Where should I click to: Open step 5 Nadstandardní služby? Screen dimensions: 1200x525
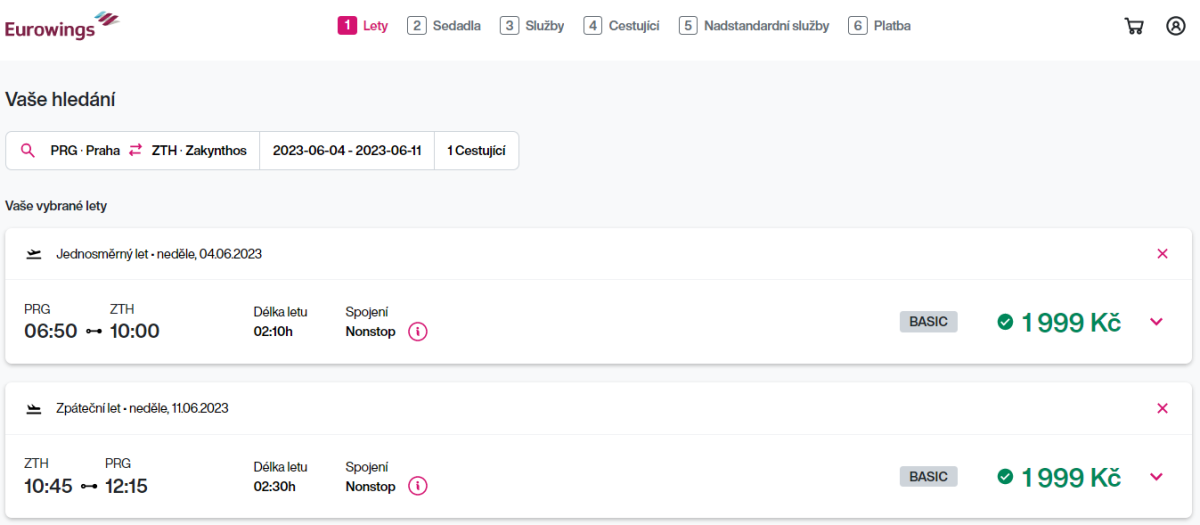tap(753, 26)
